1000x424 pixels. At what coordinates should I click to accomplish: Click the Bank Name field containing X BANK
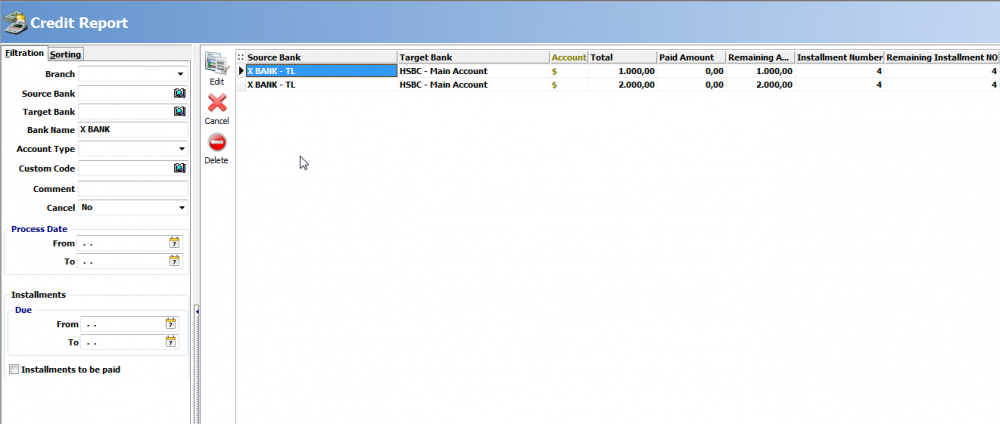click(133, 129)
